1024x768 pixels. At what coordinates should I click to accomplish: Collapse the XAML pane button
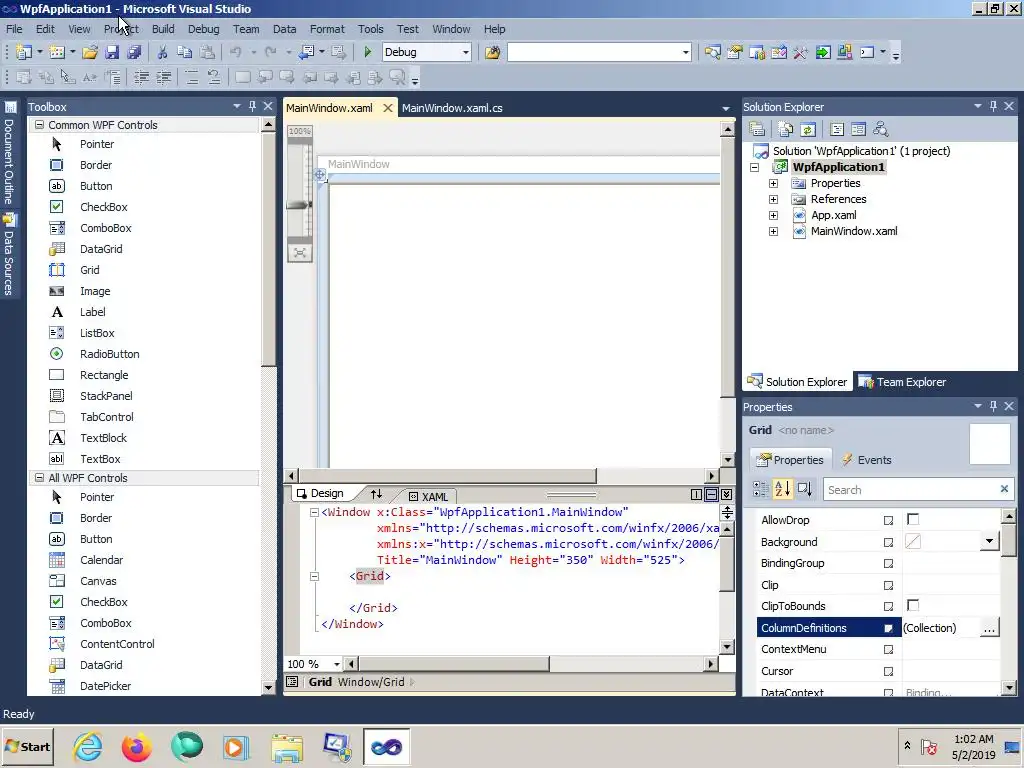[x=726, y=494]
